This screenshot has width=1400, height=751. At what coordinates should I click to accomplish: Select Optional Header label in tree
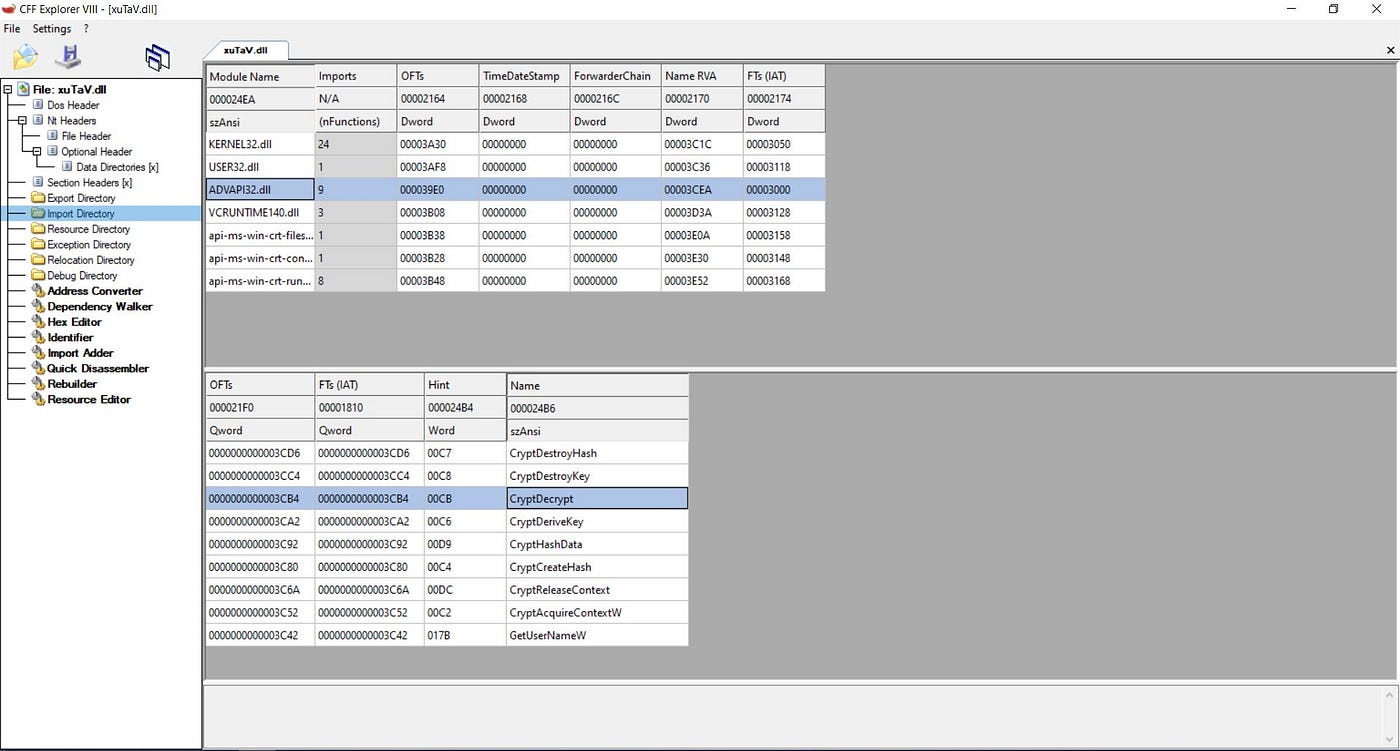pyautogui.click(x=97, y=151)
